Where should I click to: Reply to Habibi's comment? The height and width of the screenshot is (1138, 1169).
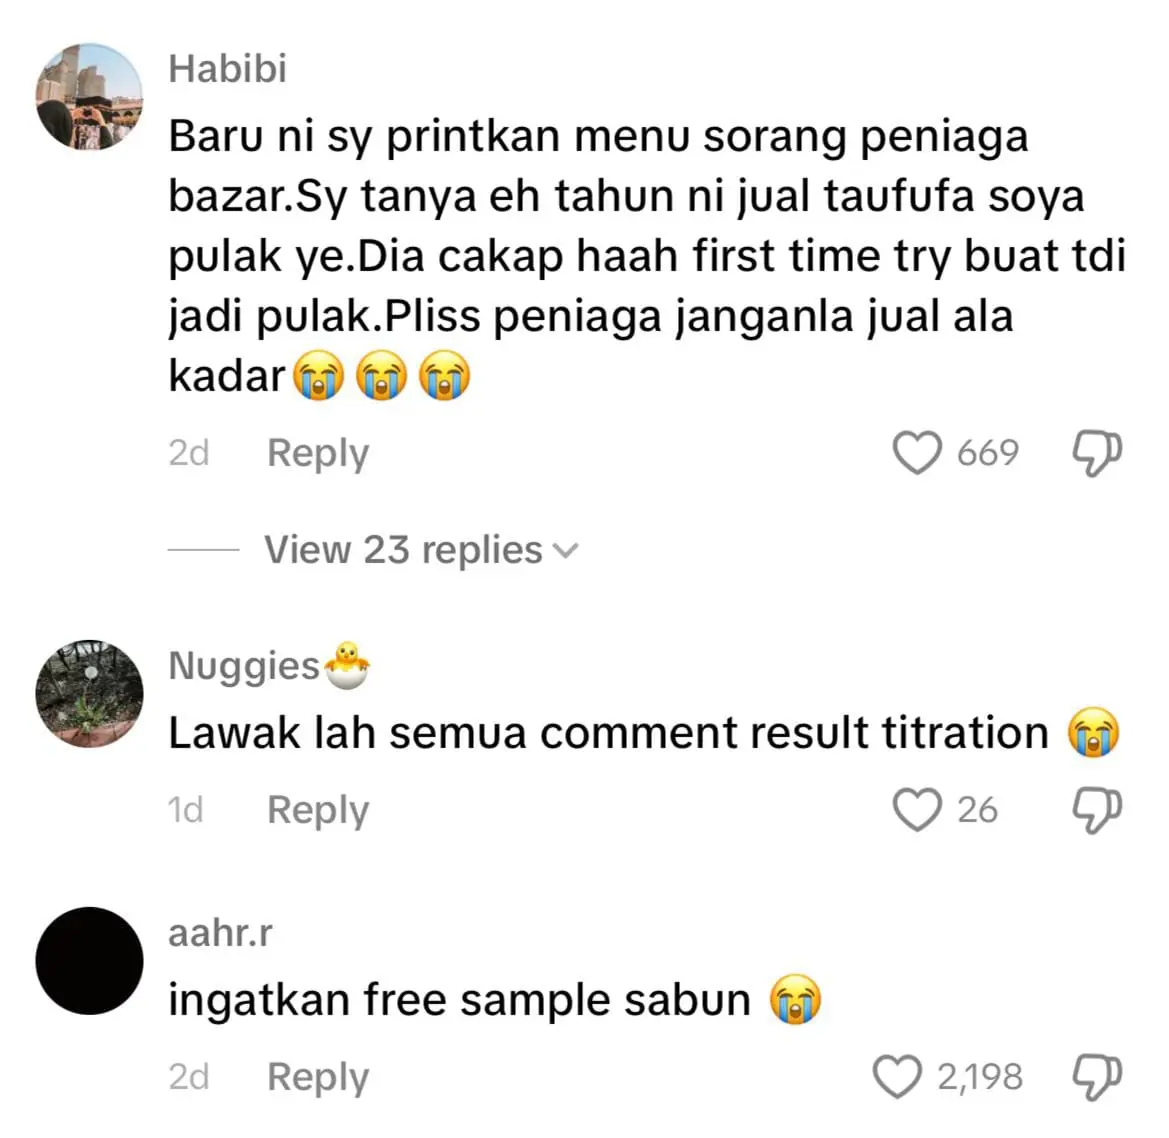(x=318, y=453)
